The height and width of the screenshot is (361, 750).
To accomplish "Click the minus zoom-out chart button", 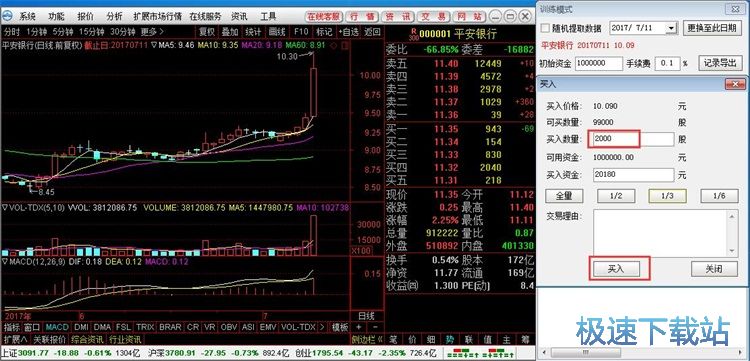I will pos(375,327).
